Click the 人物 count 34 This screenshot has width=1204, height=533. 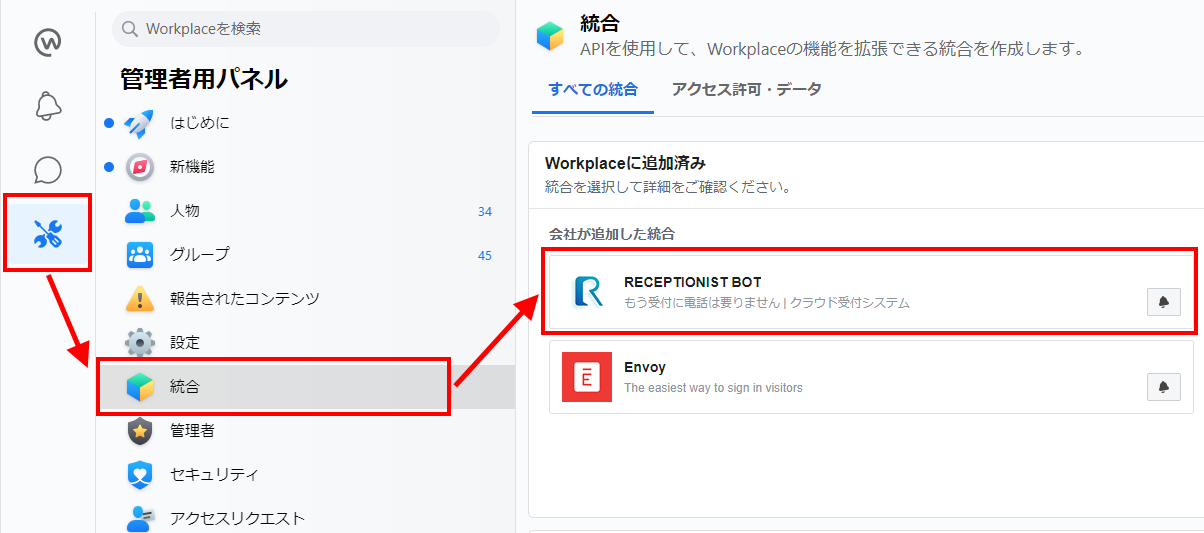(x=485, y=212)
